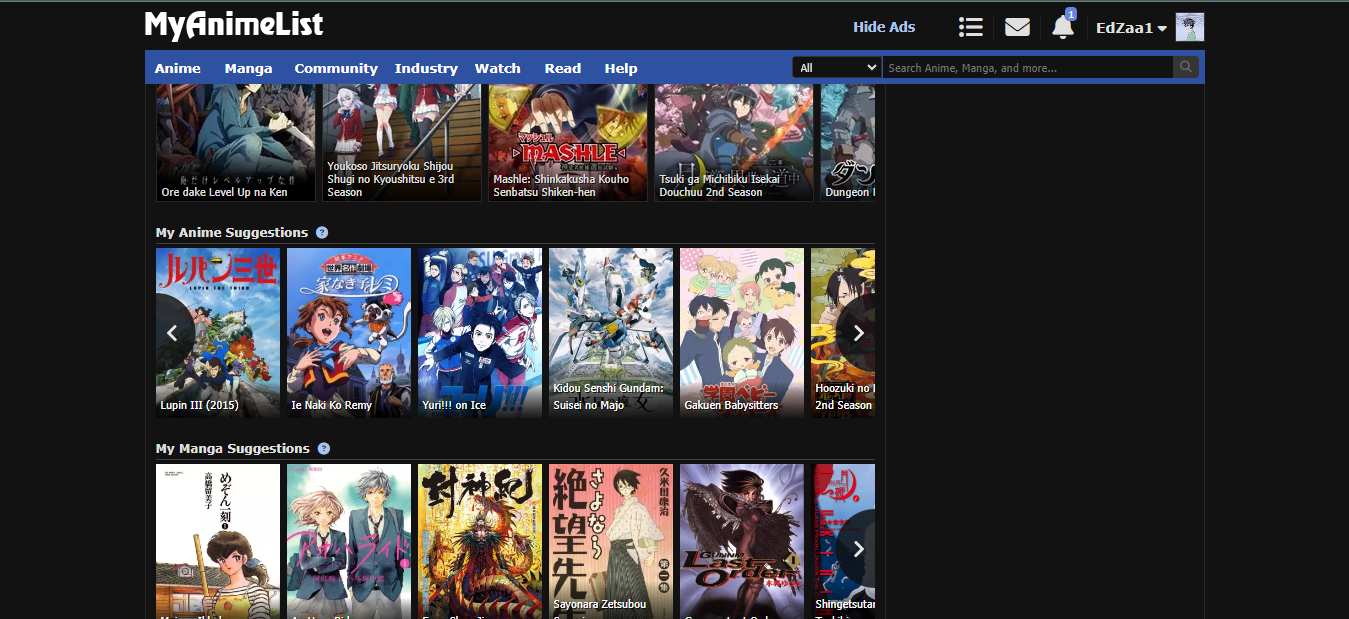Open the Gakuen Babysitters anime thumbnail
This screenshot has height=619, width=1349.
(x=741, y=332)
